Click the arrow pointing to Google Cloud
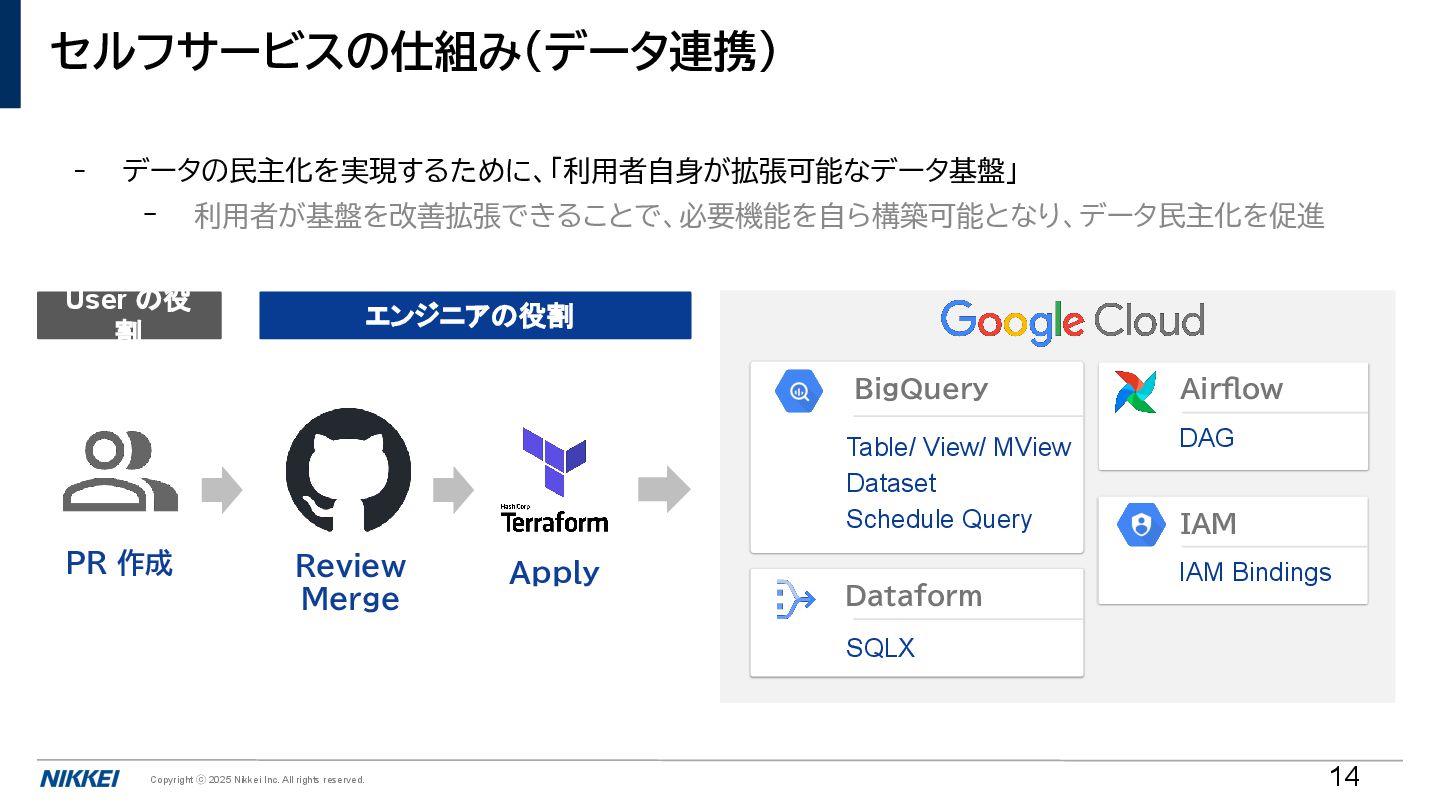1440x810 pixels. [664, 489]
